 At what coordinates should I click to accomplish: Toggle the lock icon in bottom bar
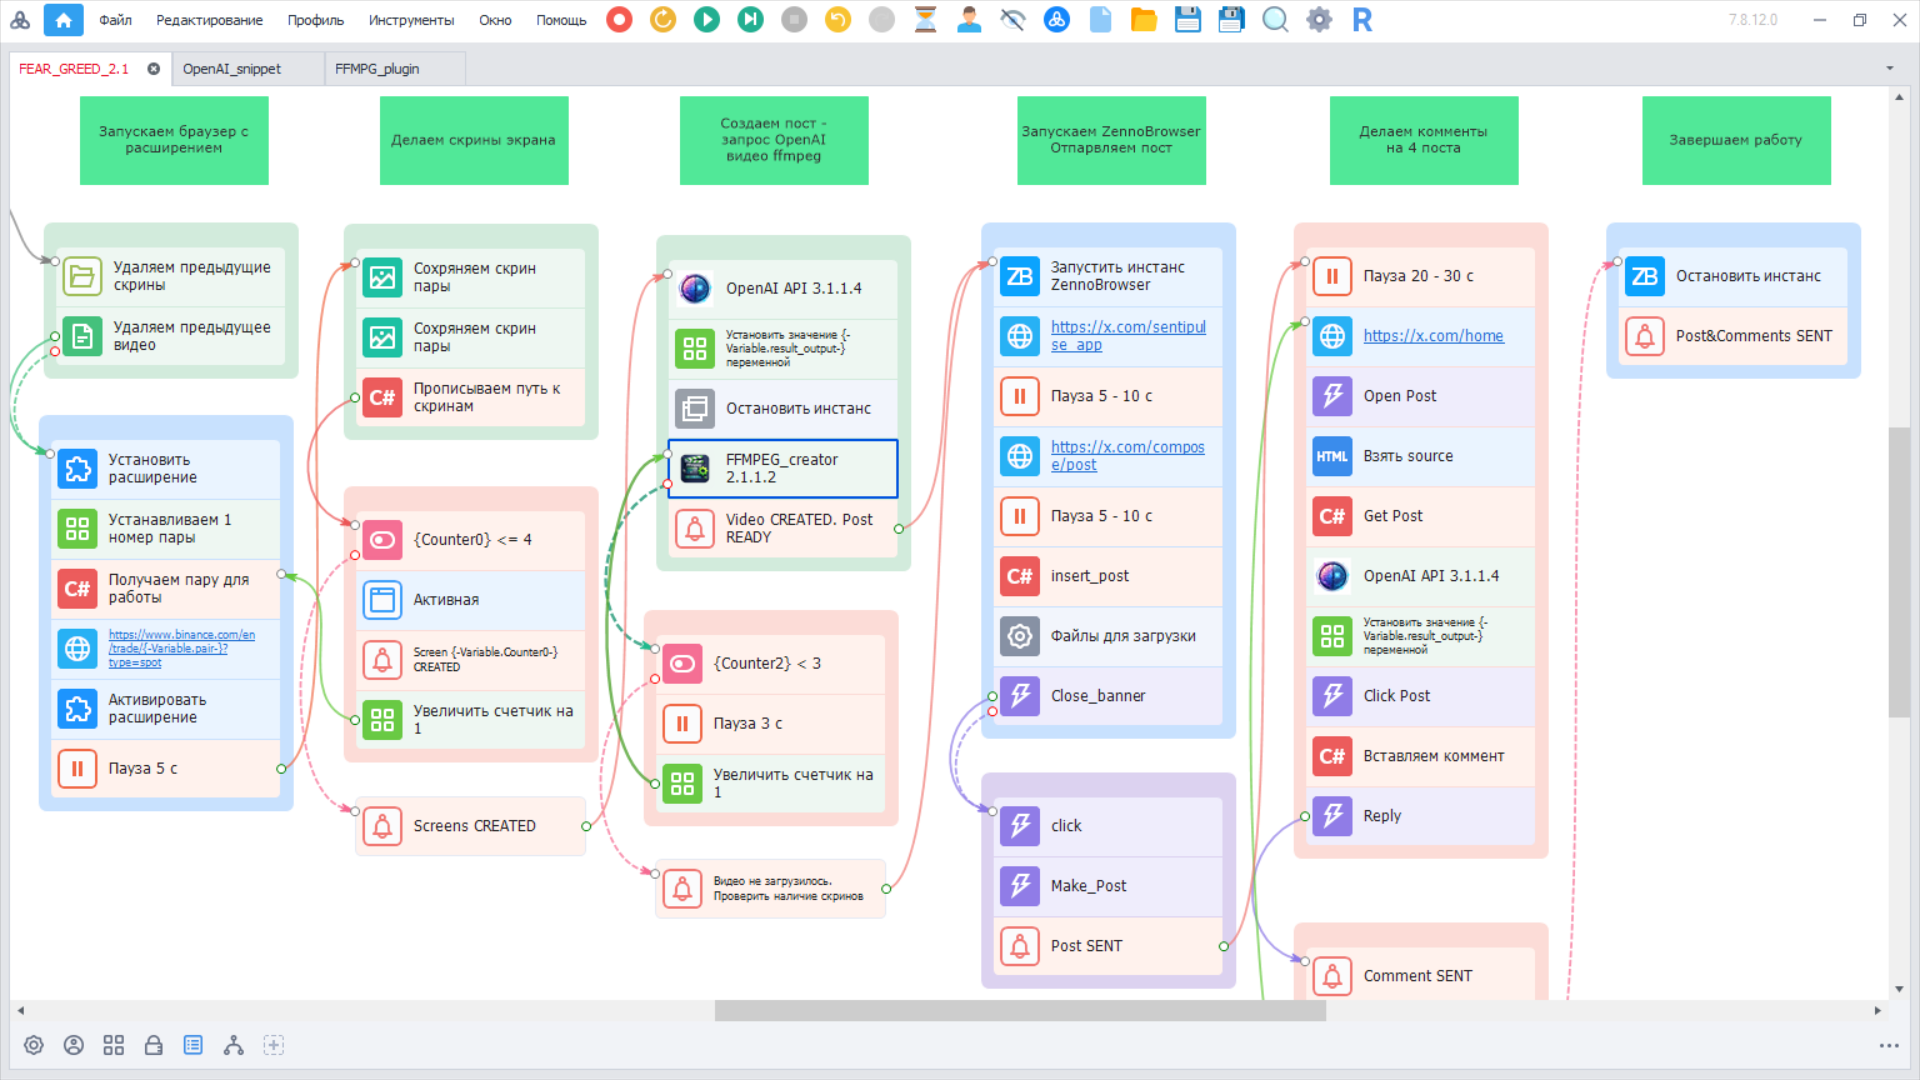click(x=153, y=1045)
